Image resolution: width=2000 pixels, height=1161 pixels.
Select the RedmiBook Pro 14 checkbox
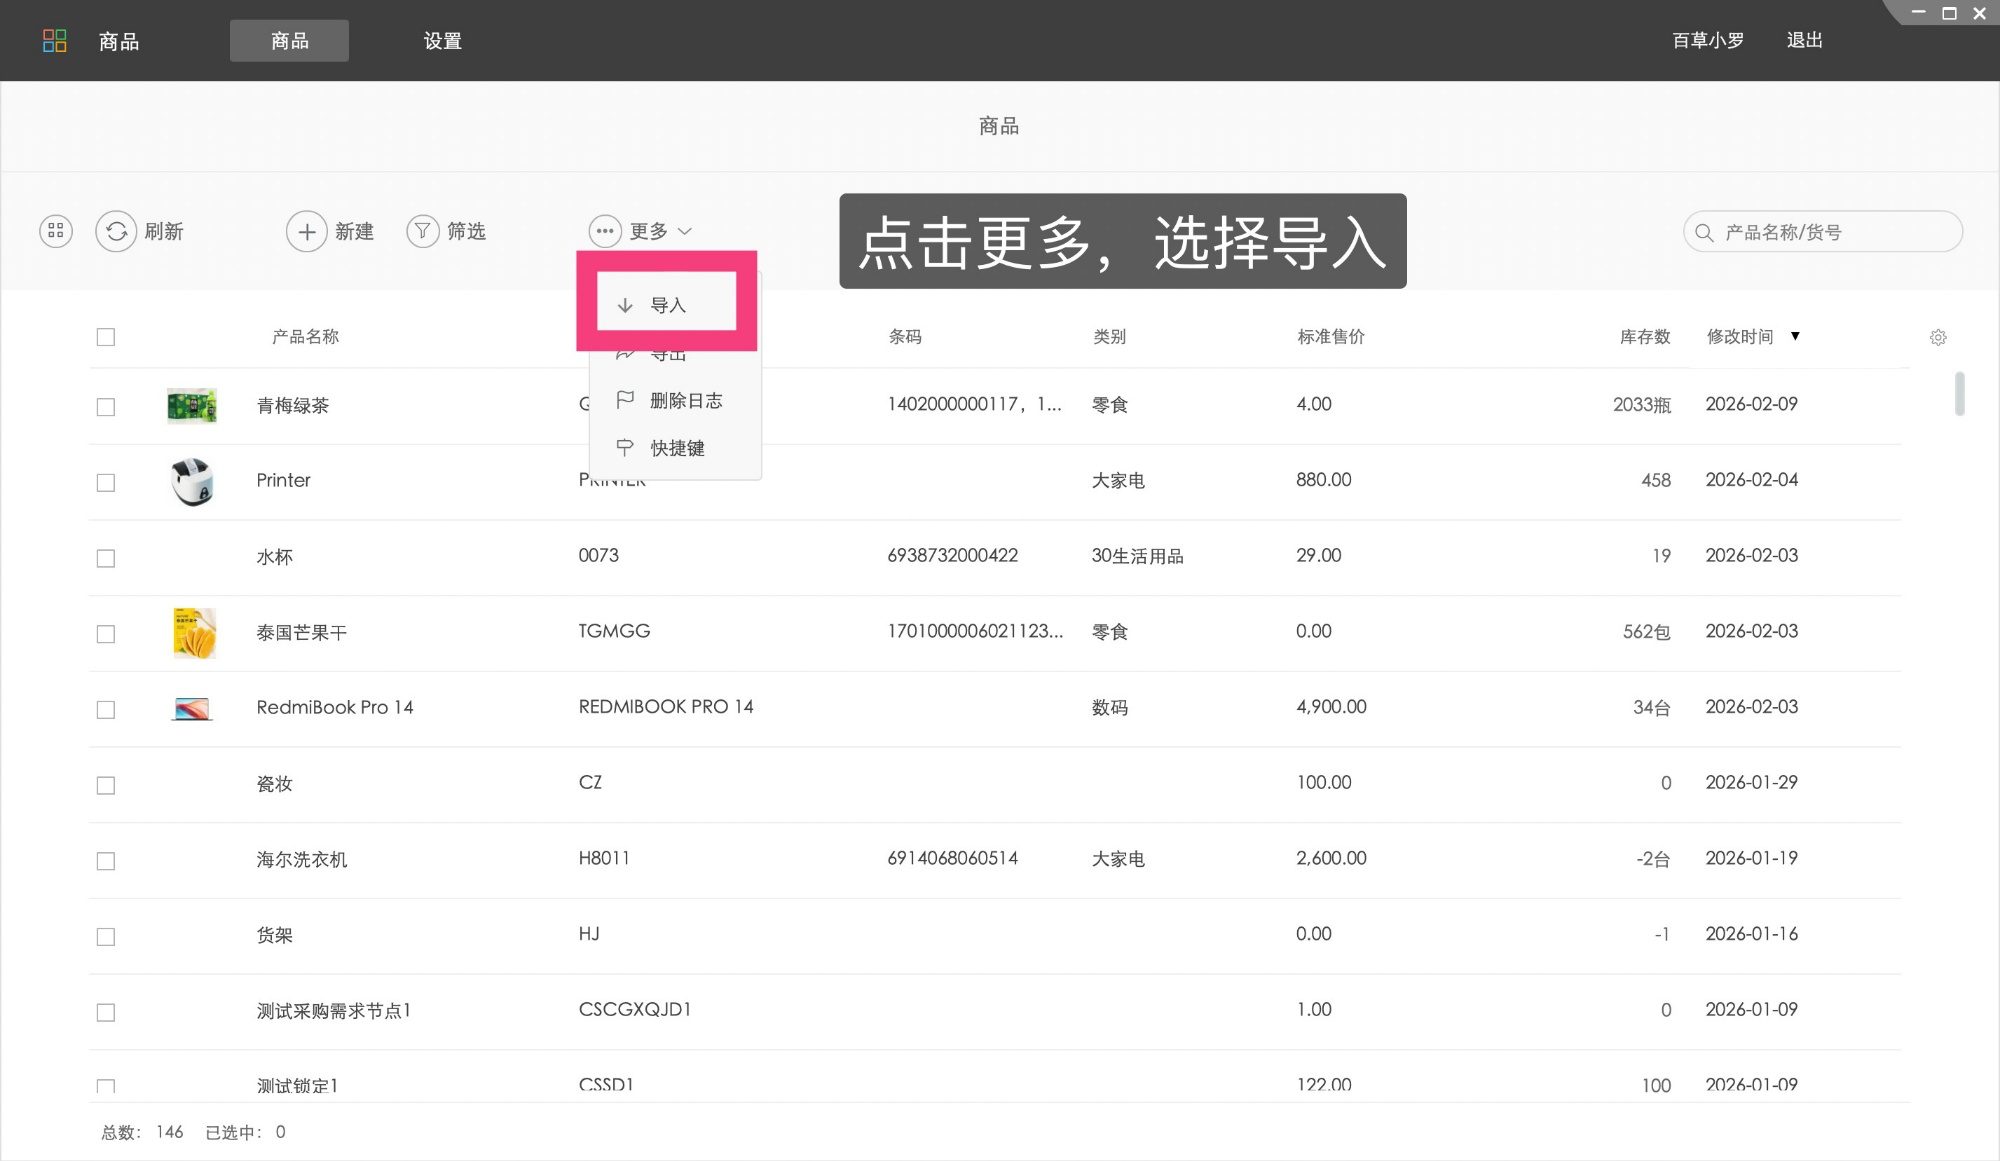click(x=106, y=709)
